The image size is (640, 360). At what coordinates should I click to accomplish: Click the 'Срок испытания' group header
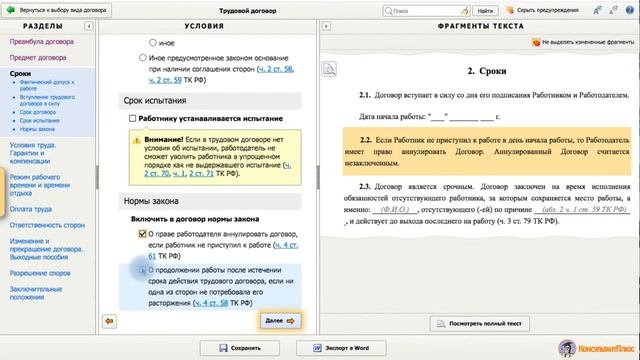pos(210,101)
